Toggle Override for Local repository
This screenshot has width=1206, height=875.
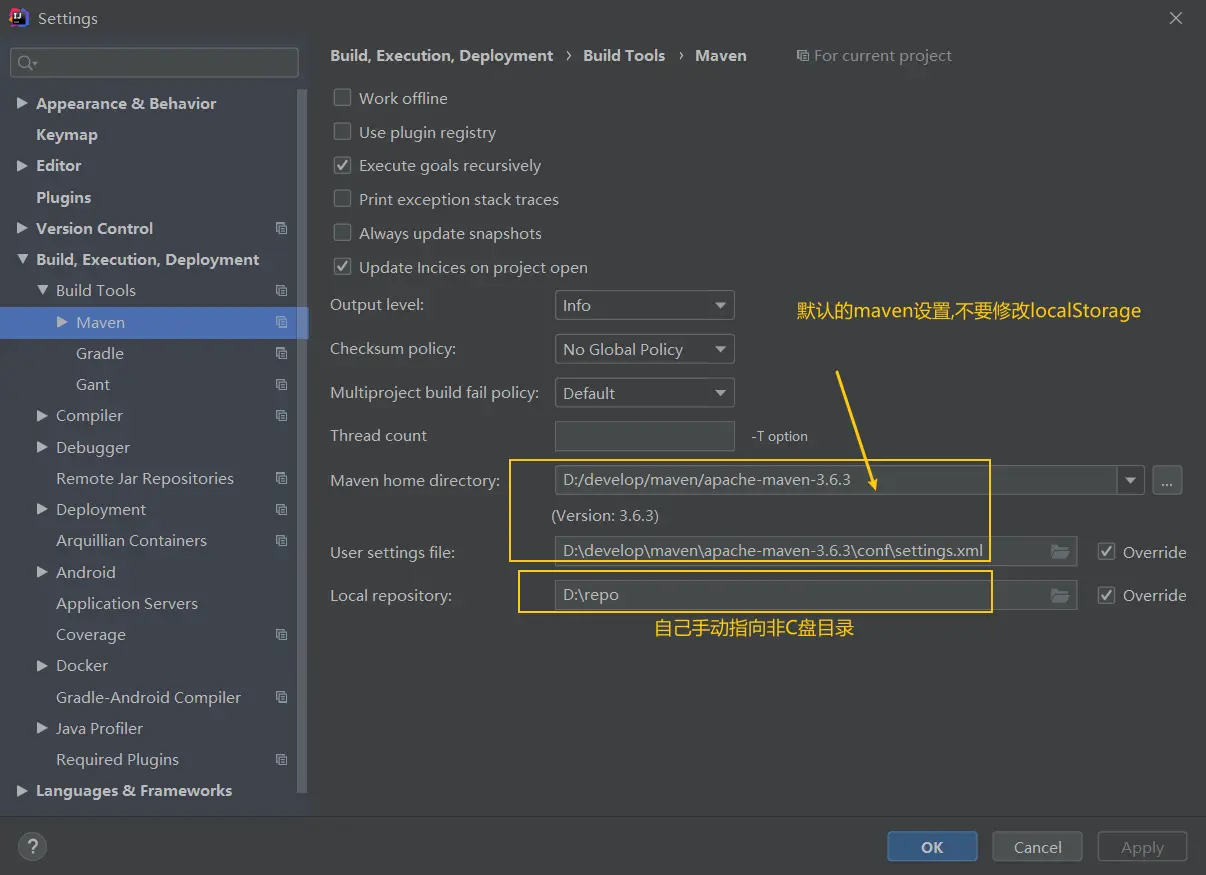click(1106, 595)
